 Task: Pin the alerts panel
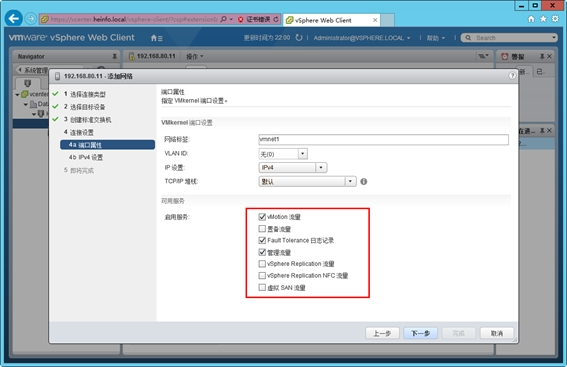(542, 56)
